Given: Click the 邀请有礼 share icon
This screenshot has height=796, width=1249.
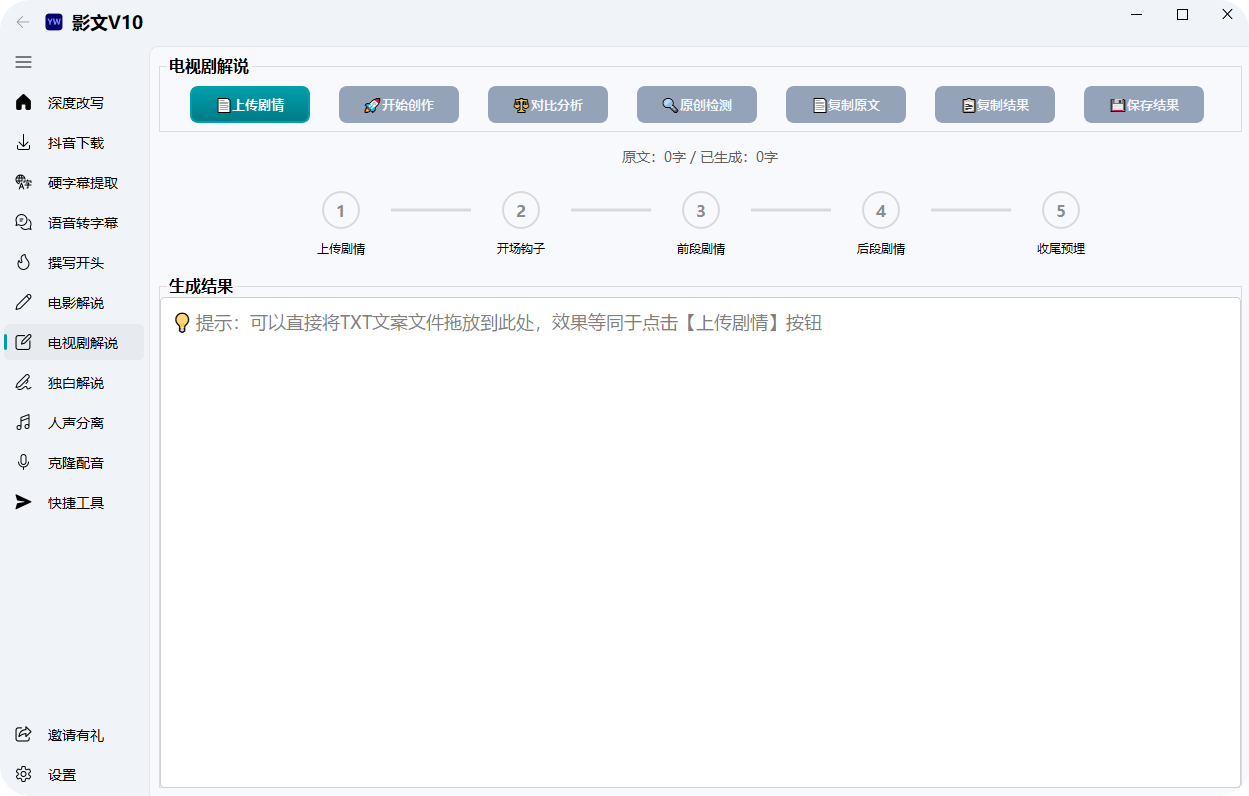Looking at the screenshot, I should [23, 734].
